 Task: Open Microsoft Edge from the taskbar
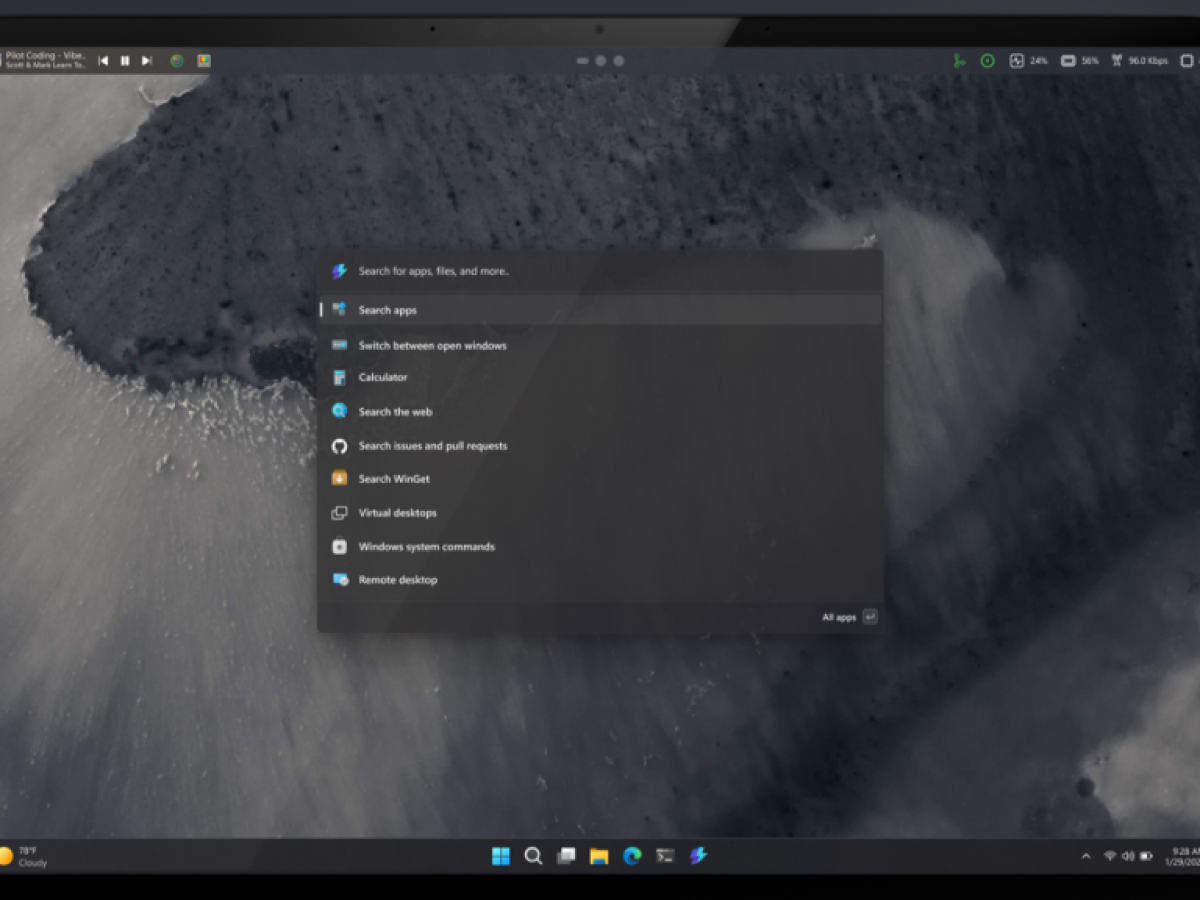(x=632, y=856)
